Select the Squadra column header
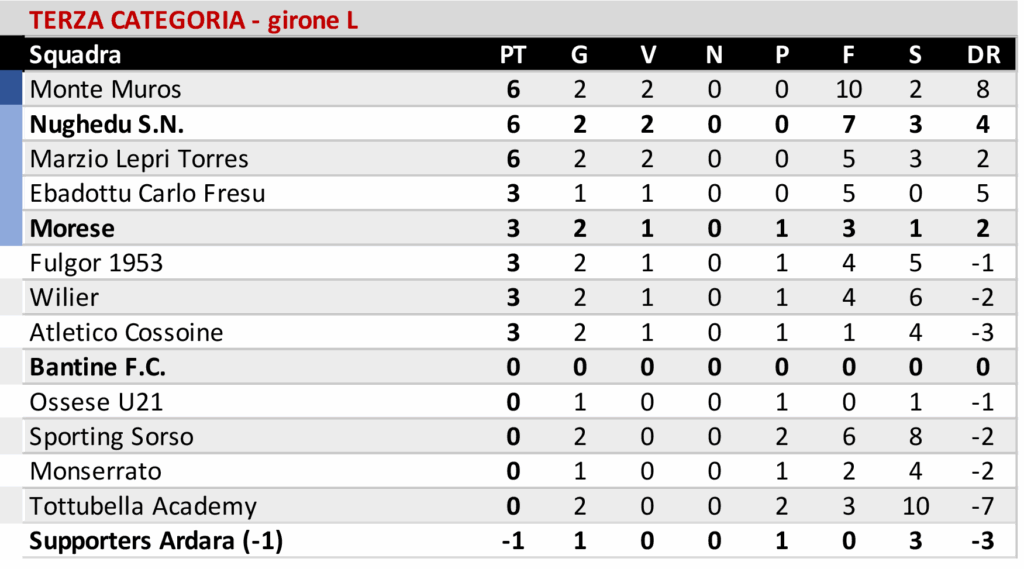 tap(75, 55)
